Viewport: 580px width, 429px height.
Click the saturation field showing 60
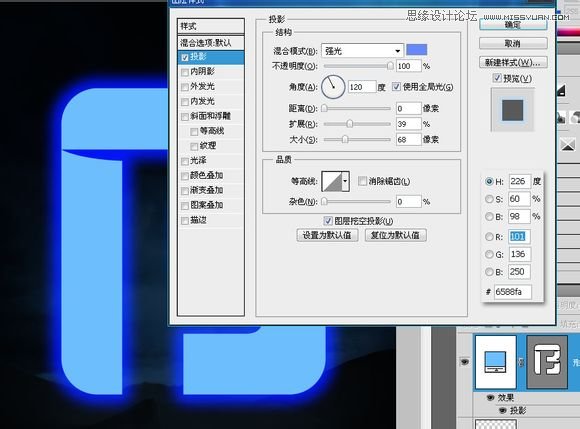coord(520,199)
